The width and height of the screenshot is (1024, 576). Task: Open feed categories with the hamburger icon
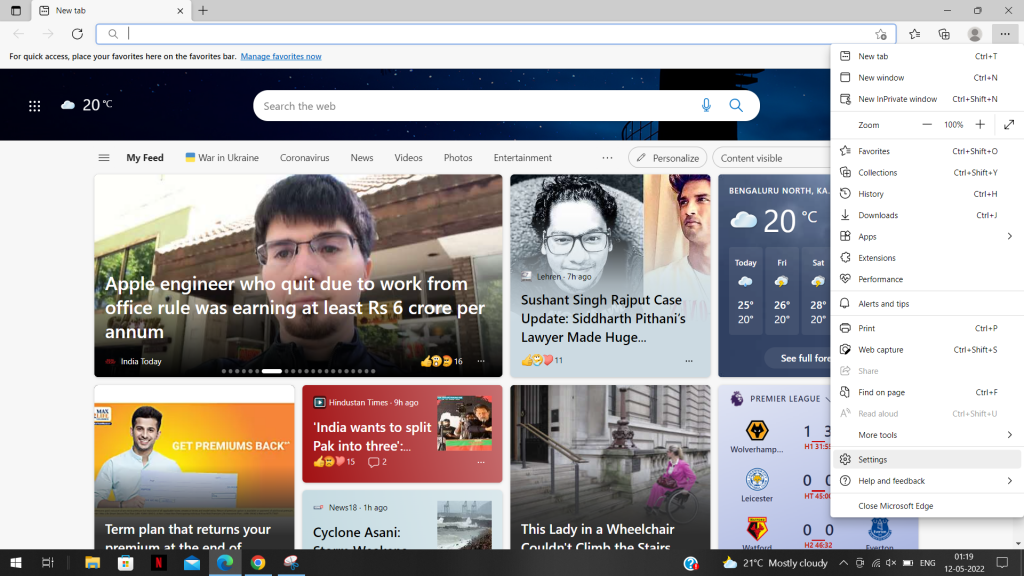104,157
